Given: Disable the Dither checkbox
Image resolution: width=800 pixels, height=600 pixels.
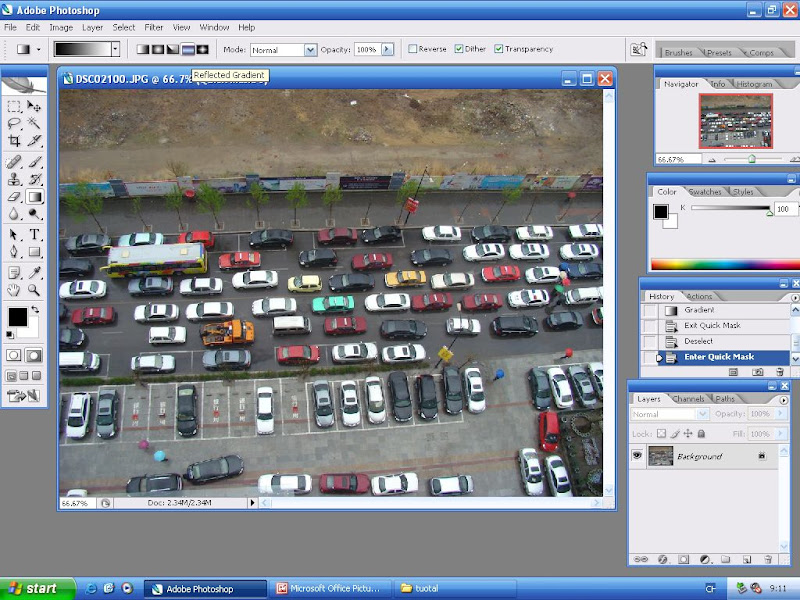Looking at the screenshot, I should click(x=459, y=48).
